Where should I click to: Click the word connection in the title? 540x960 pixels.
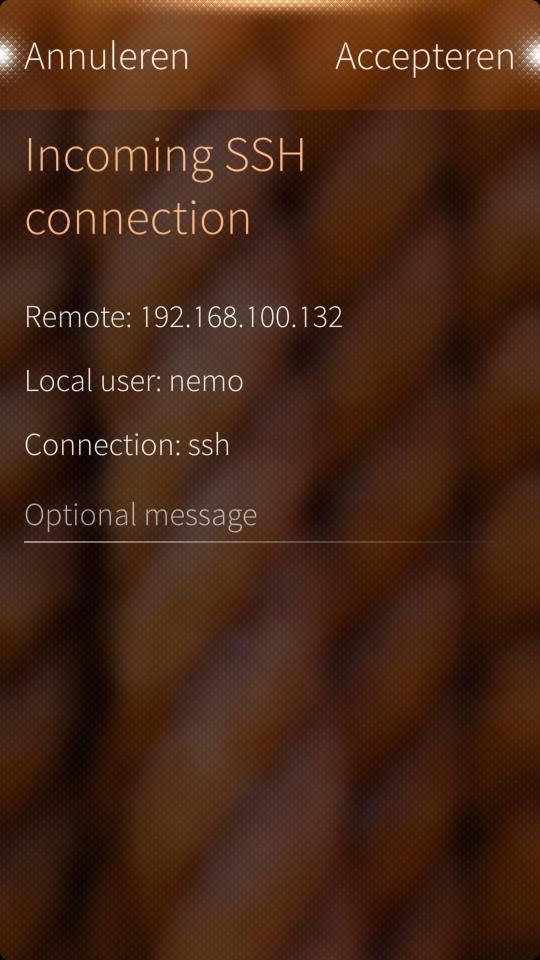(x=138, y=219)
